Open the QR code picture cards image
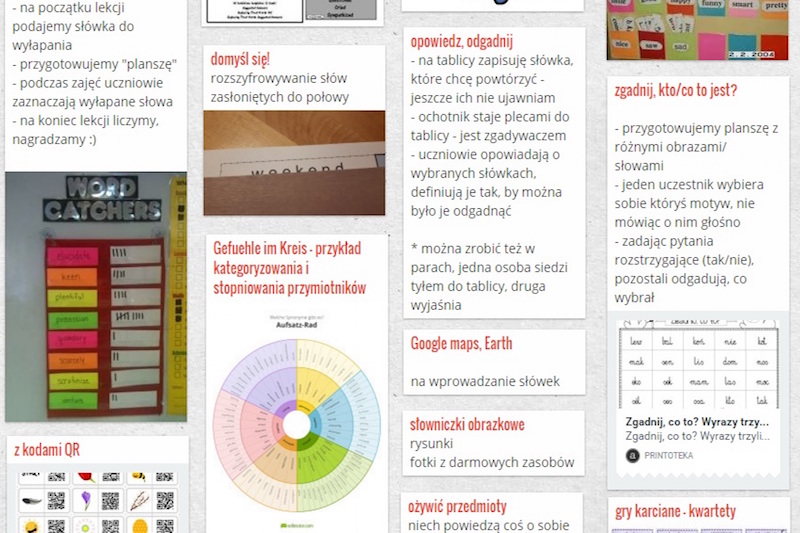 coord(97,501)
